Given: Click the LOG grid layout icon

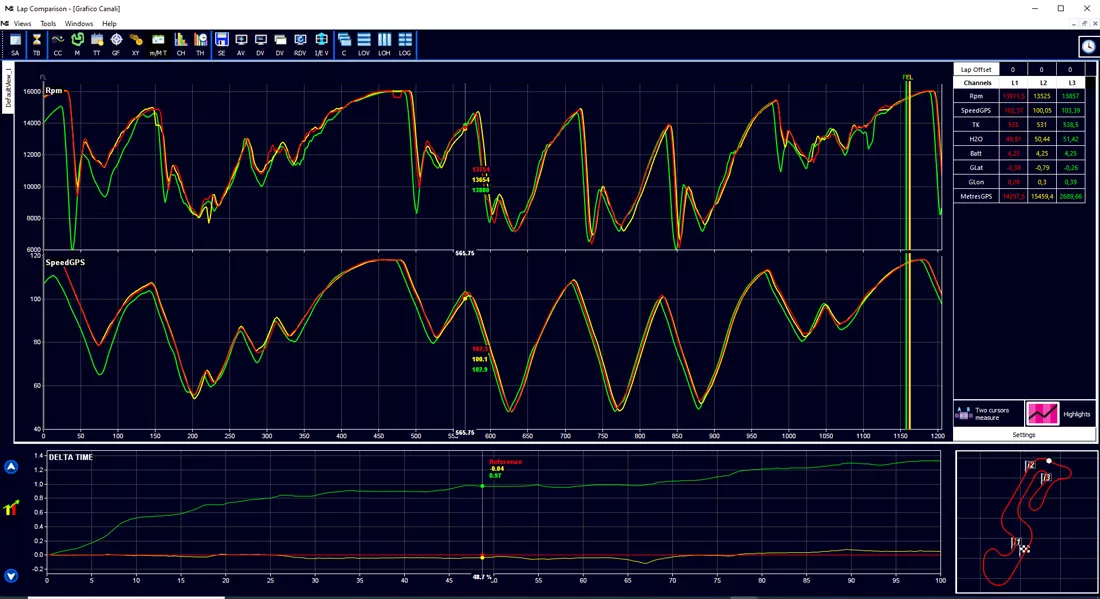Looking at the screenshot, I should coord(405,44).
